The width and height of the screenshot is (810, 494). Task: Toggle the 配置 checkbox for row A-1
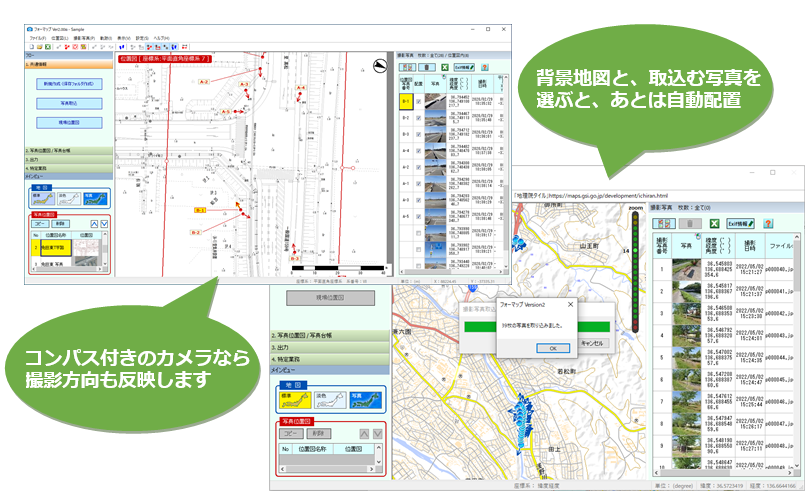coord(418,183)
